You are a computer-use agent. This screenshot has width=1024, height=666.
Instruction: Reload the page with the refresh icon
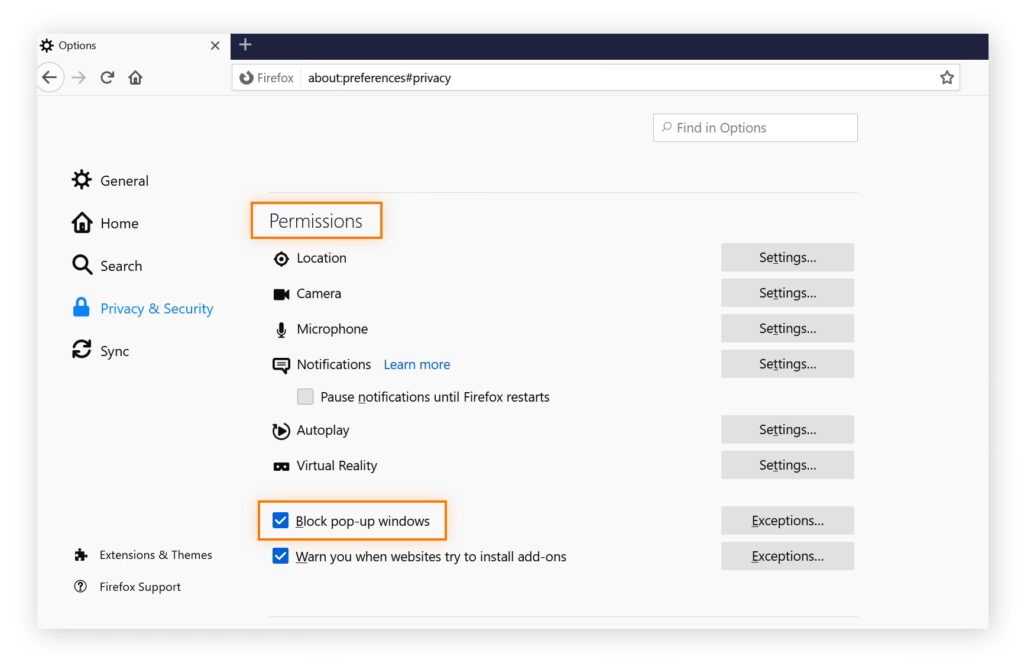[107, 77]
